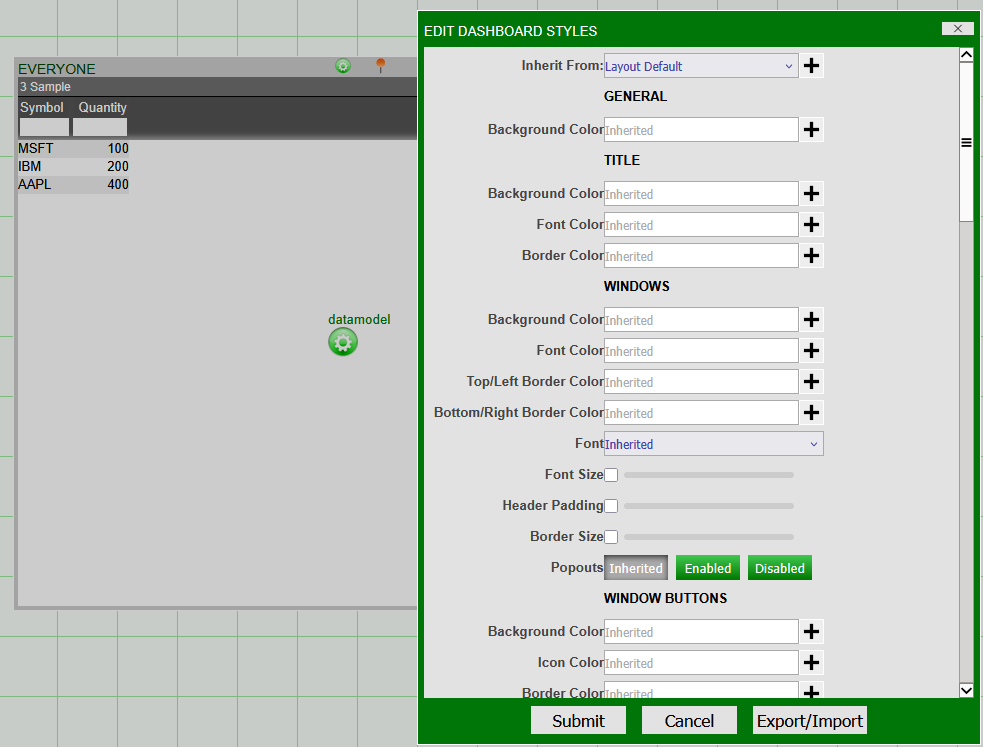Enable the Font Size checkbox
983x747 pixels.
click(x=611, y=475)
